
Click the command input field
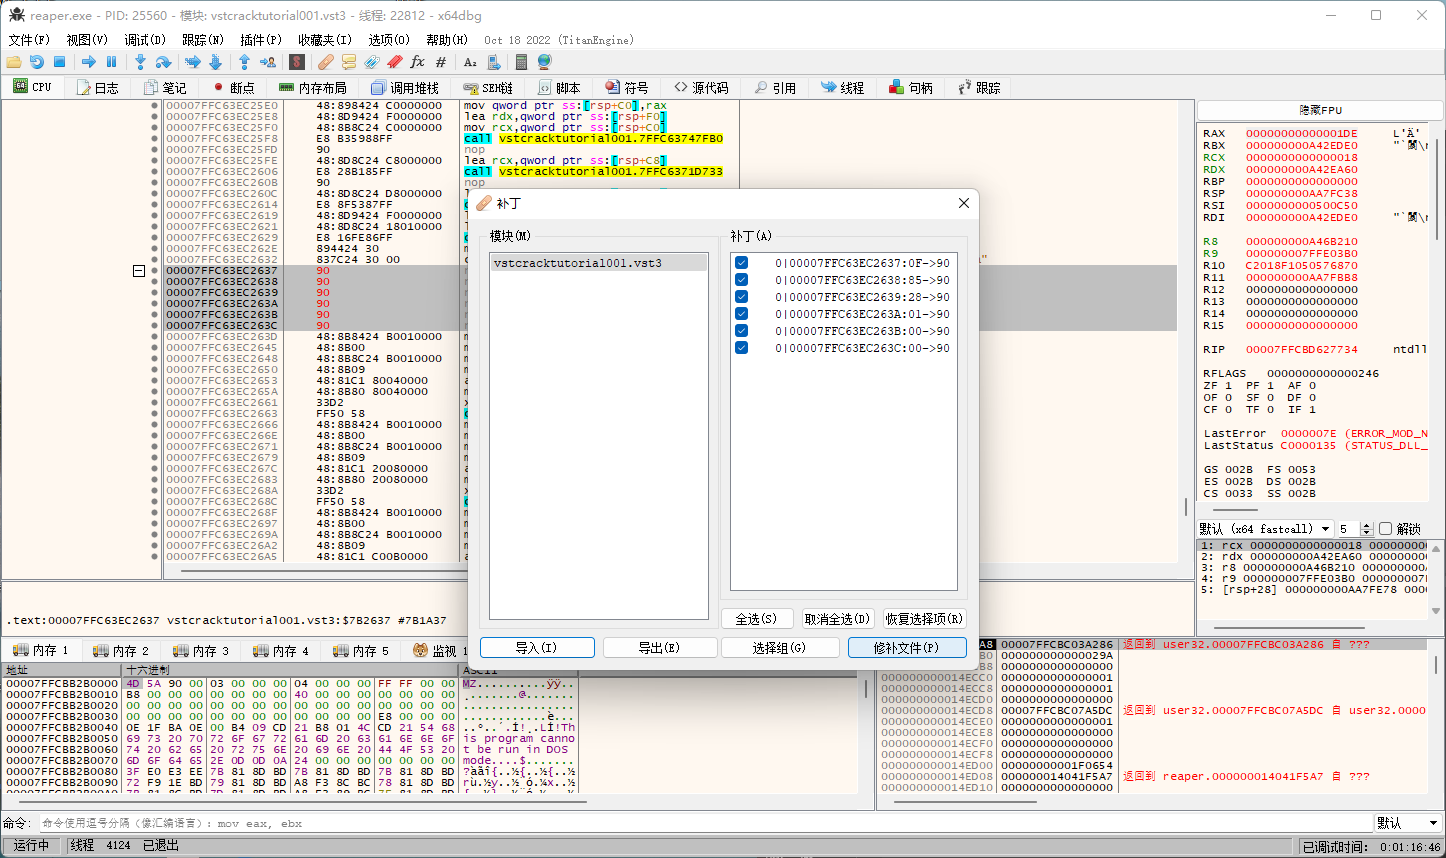click(700, 823)
